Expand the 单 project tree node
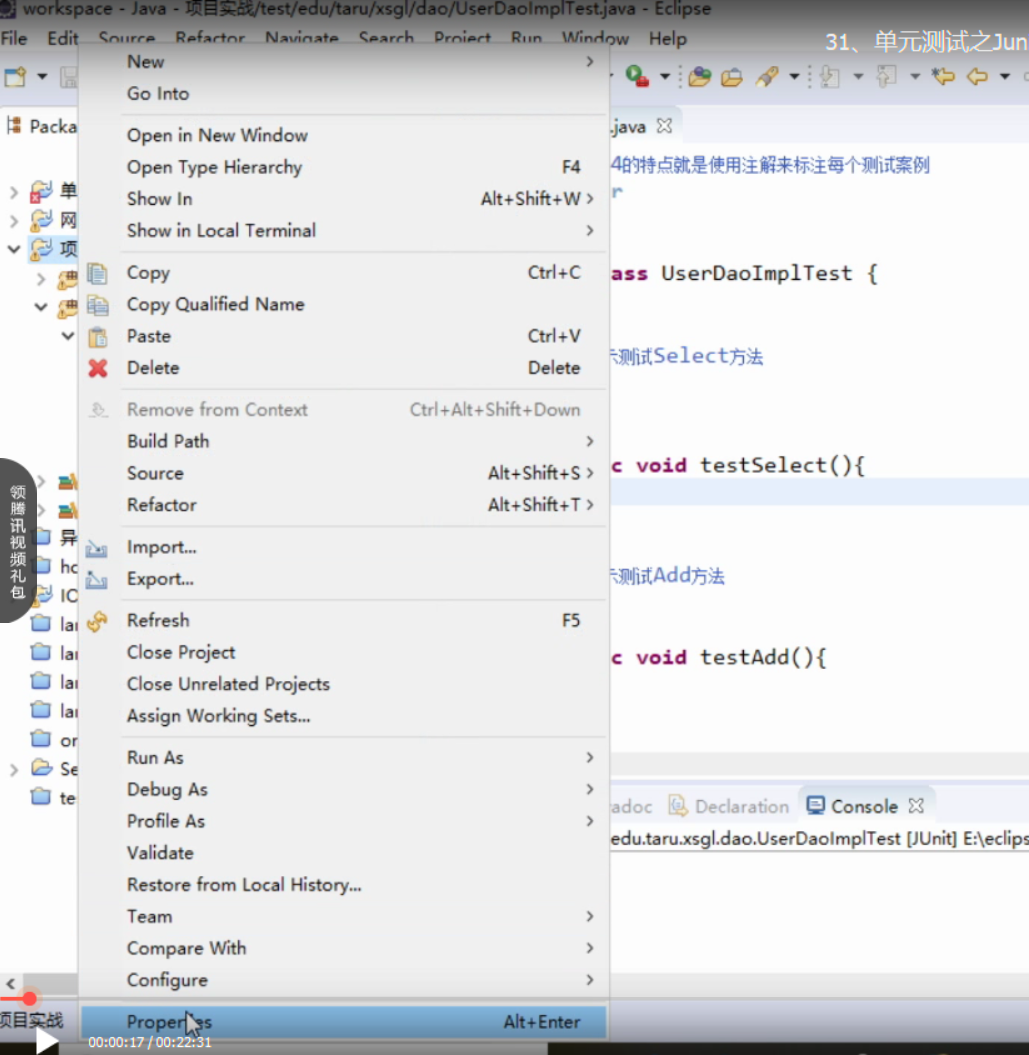The height and width of the screenshot is (1055, 1029). 13,192
